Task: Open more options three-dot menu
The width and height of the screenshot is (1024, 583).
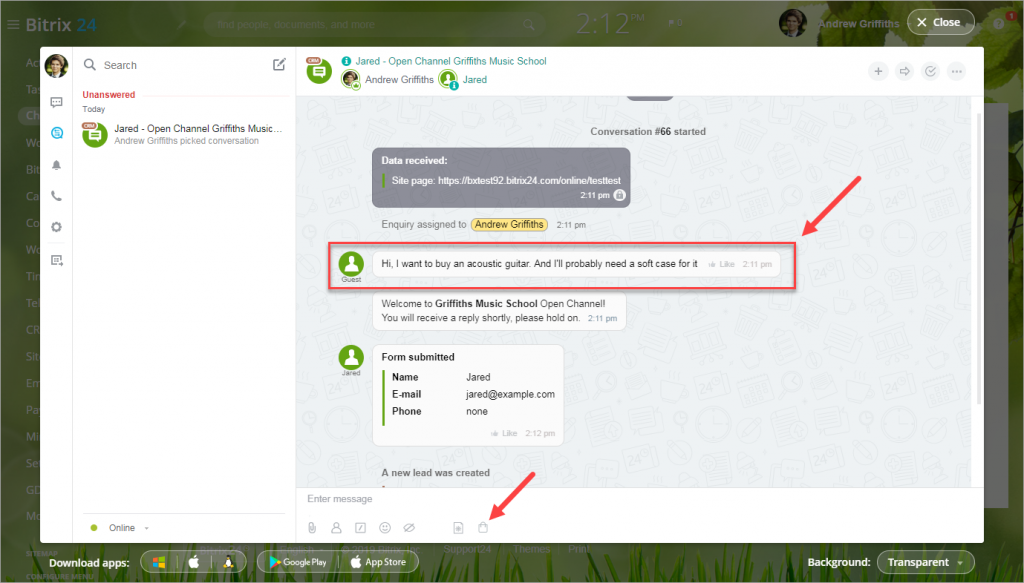Action: pos(957,71)
